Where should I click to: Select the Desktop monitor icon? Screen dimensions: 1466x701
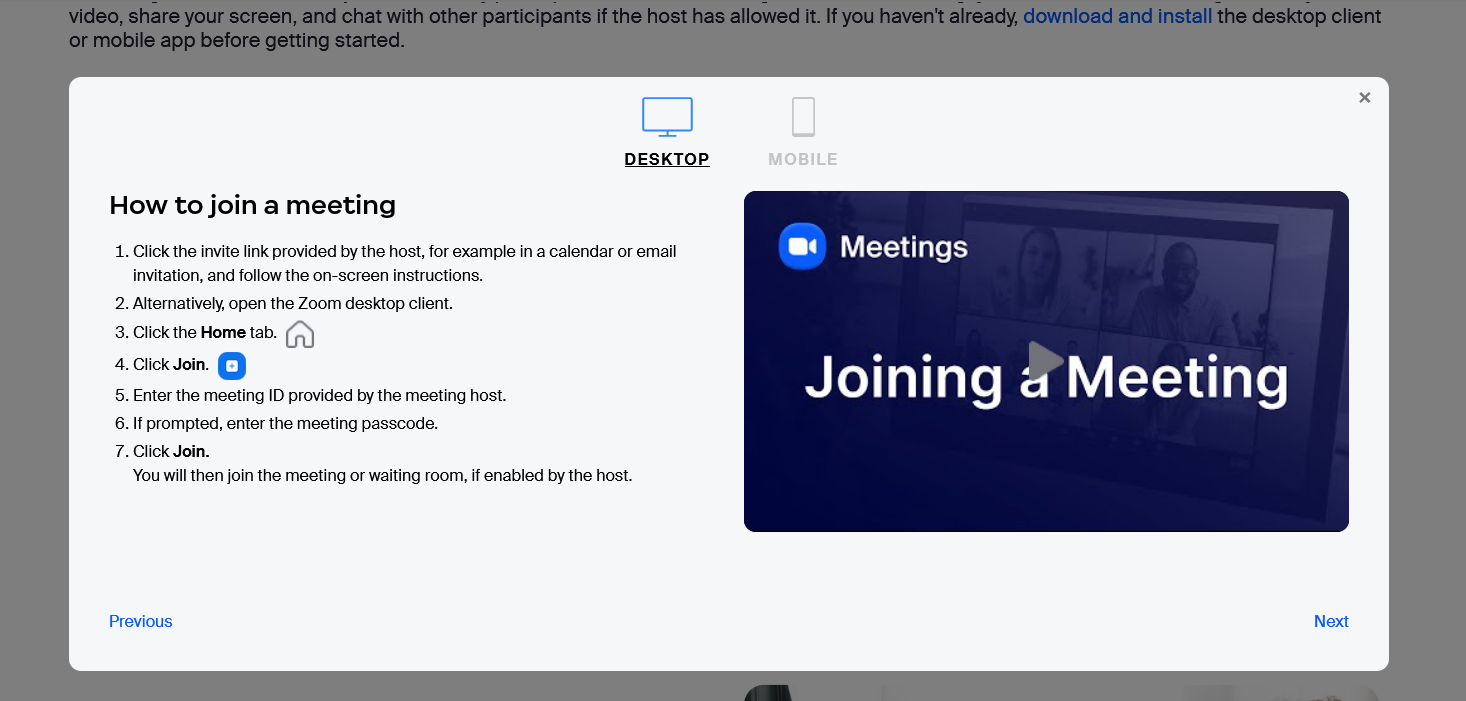666,115
